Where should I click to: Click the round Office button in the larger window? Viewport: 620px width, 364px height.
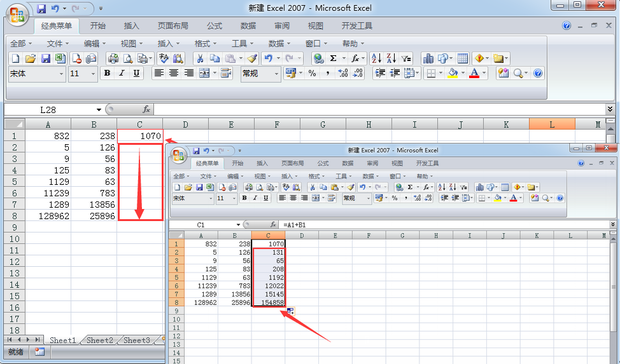(17, 15)
